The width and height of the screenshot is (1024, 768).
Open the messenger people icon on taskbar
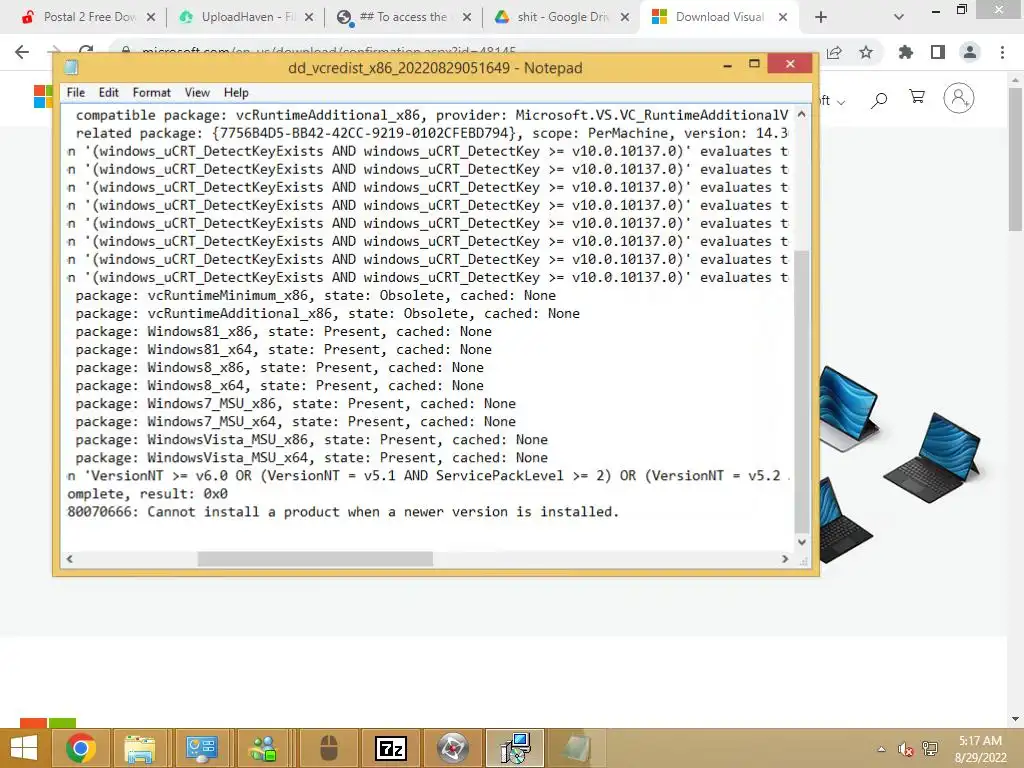[x=263, y=748]
